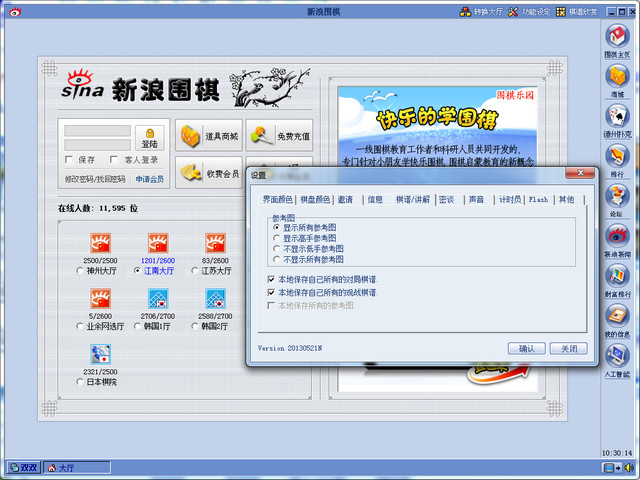This screenshot has width=640, height=480.
Task: Switch to the 声音 tab
Action: (x=476, y=199)
